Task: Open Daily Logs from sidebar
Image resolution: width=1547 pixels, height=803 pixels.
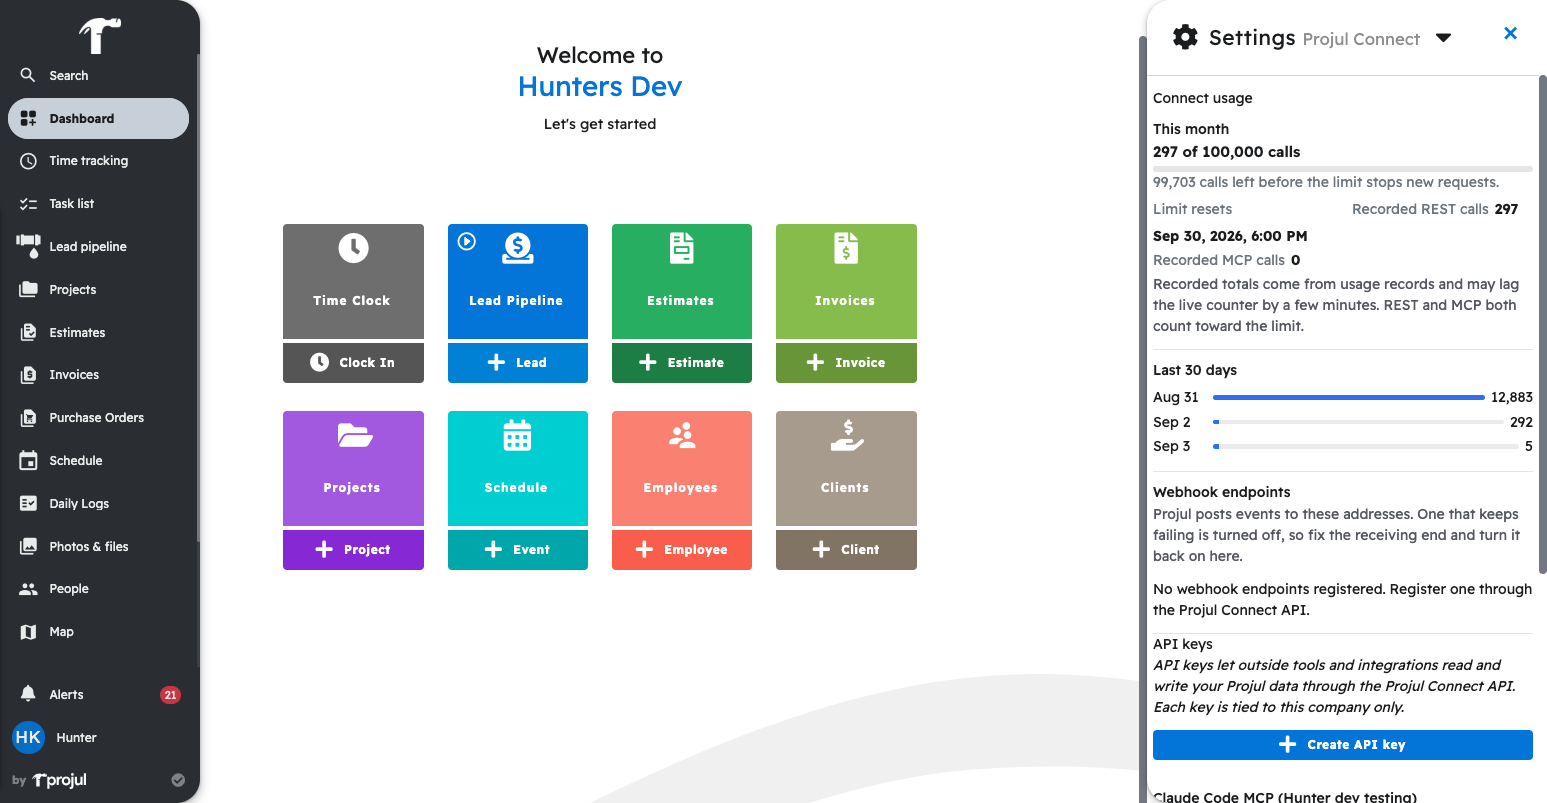Action: 98,504
